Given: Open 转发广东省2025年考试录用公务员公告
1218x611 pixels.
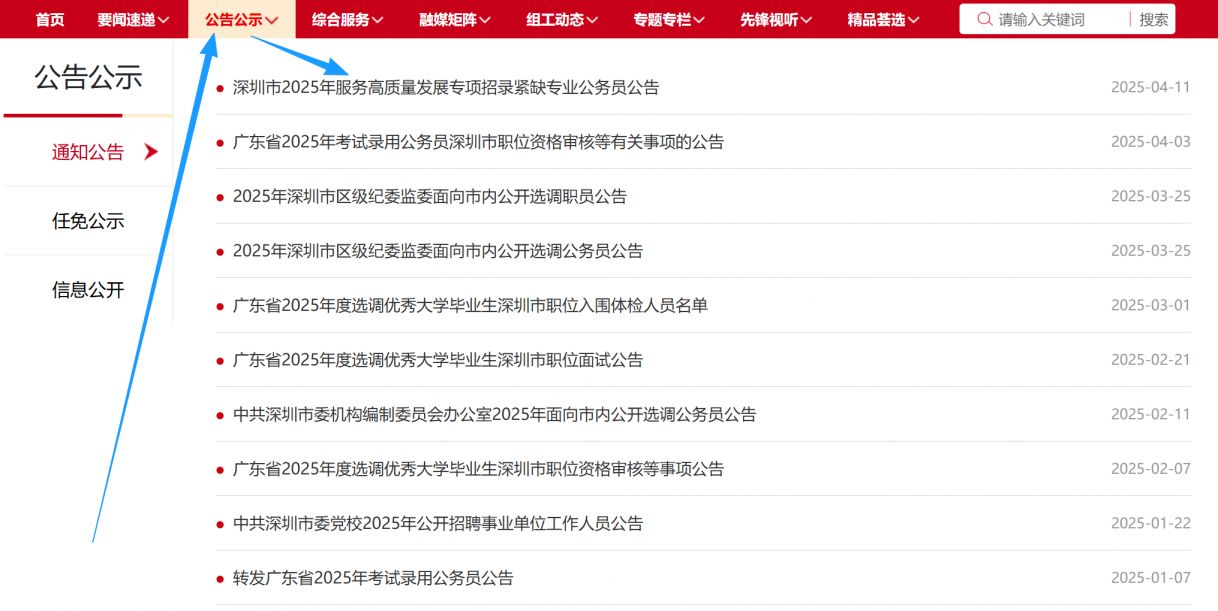Looking at the screenshot, I should tap(373, 578).
